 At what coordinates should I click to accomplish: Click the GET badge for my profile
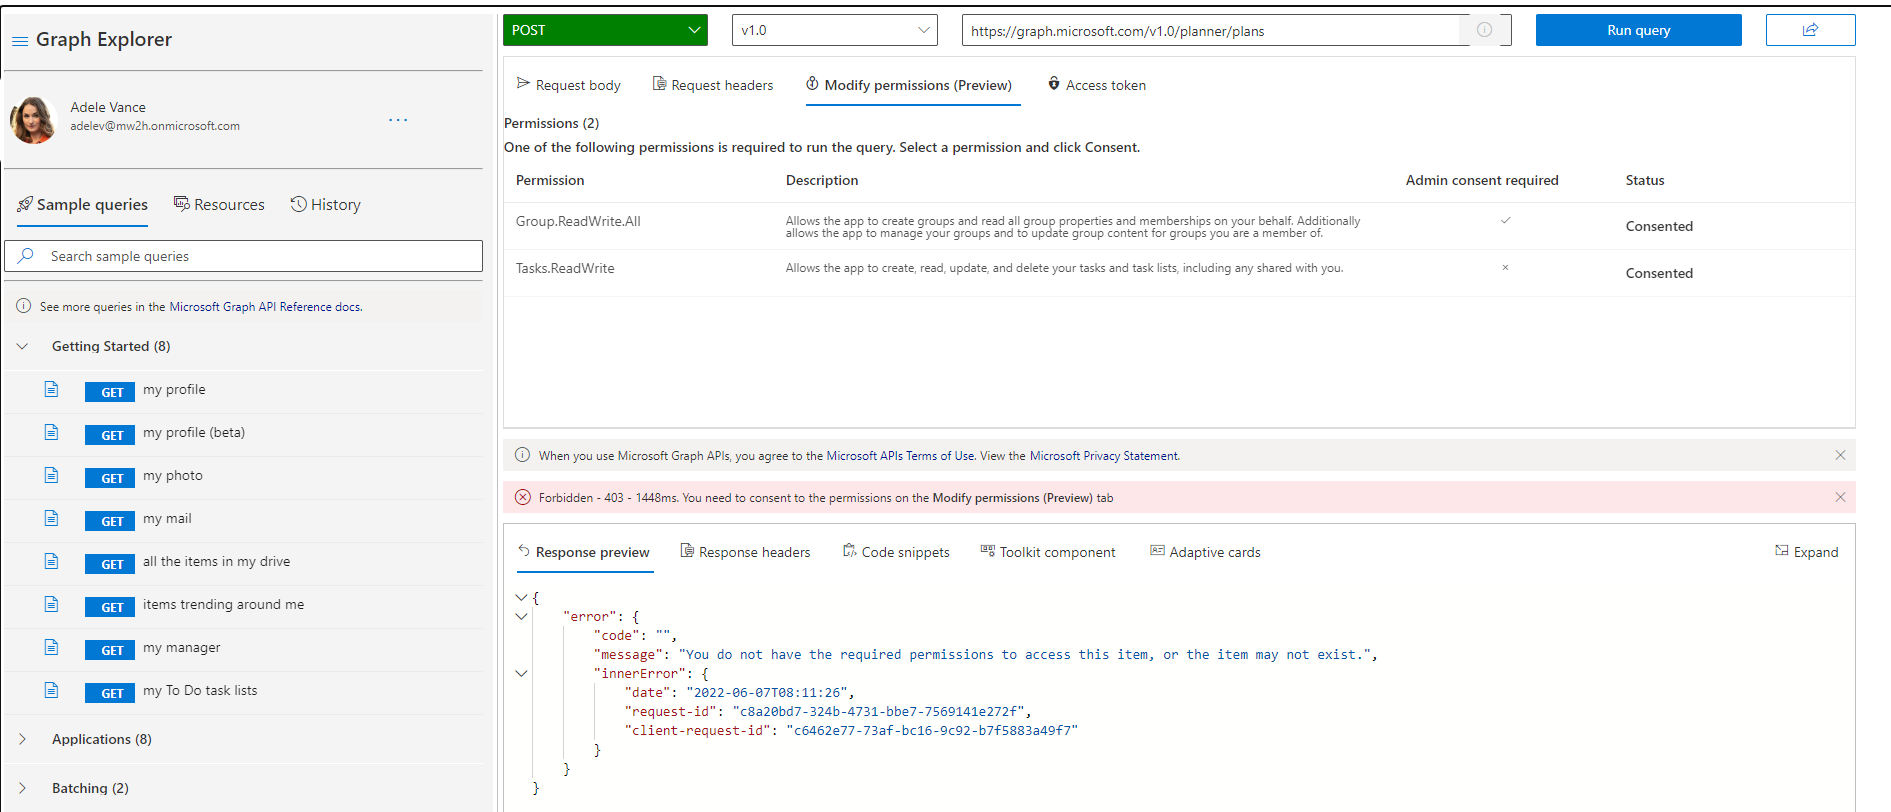(110, 392)
